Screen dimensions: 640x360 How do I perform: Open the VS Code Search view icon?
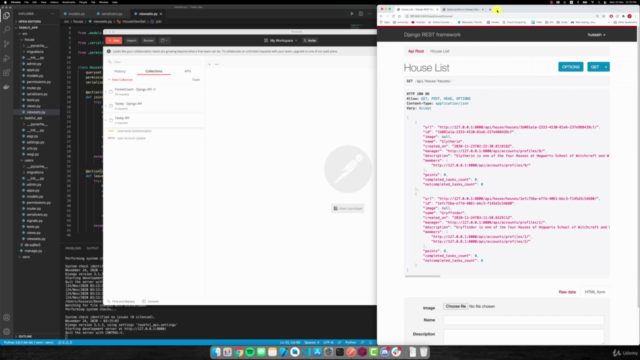pos(7,29)
